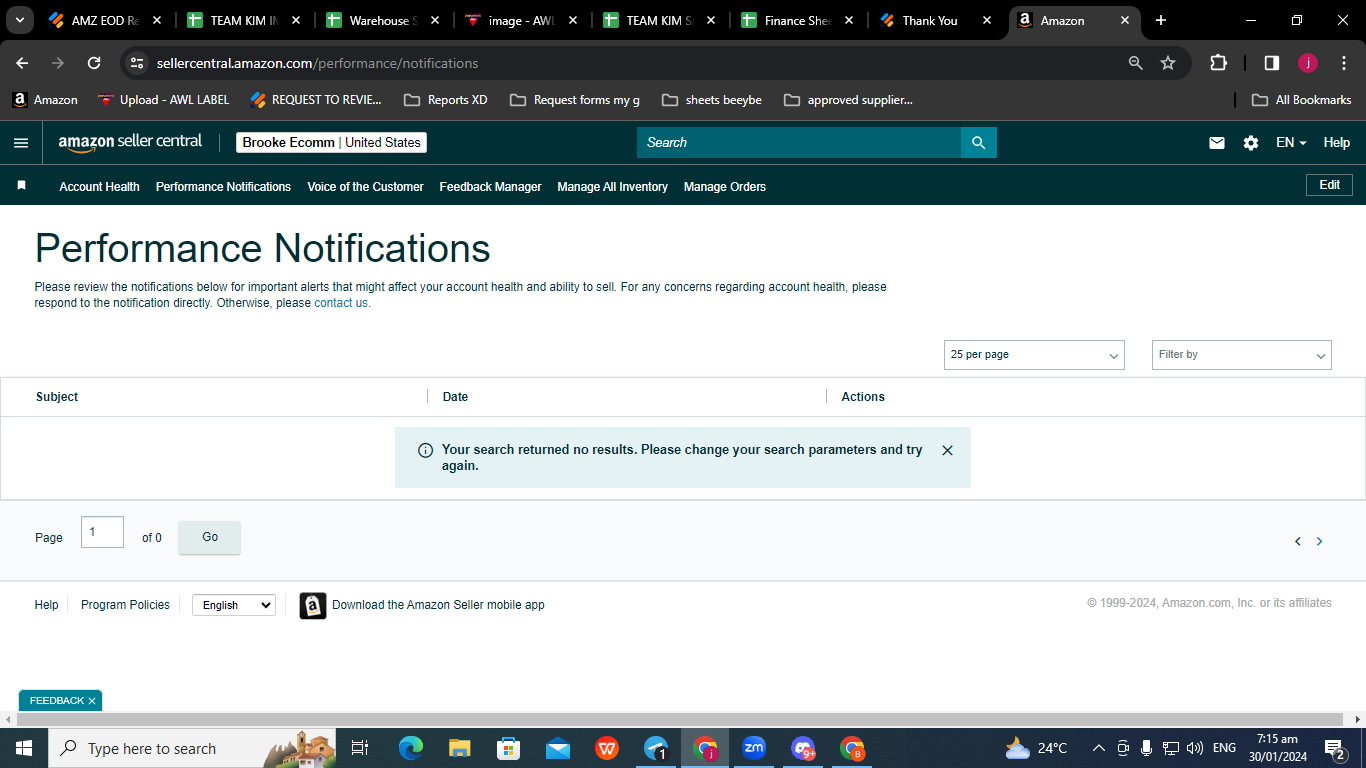
Task: Bookmark this page with the star icon
Action: (1168, 63)
